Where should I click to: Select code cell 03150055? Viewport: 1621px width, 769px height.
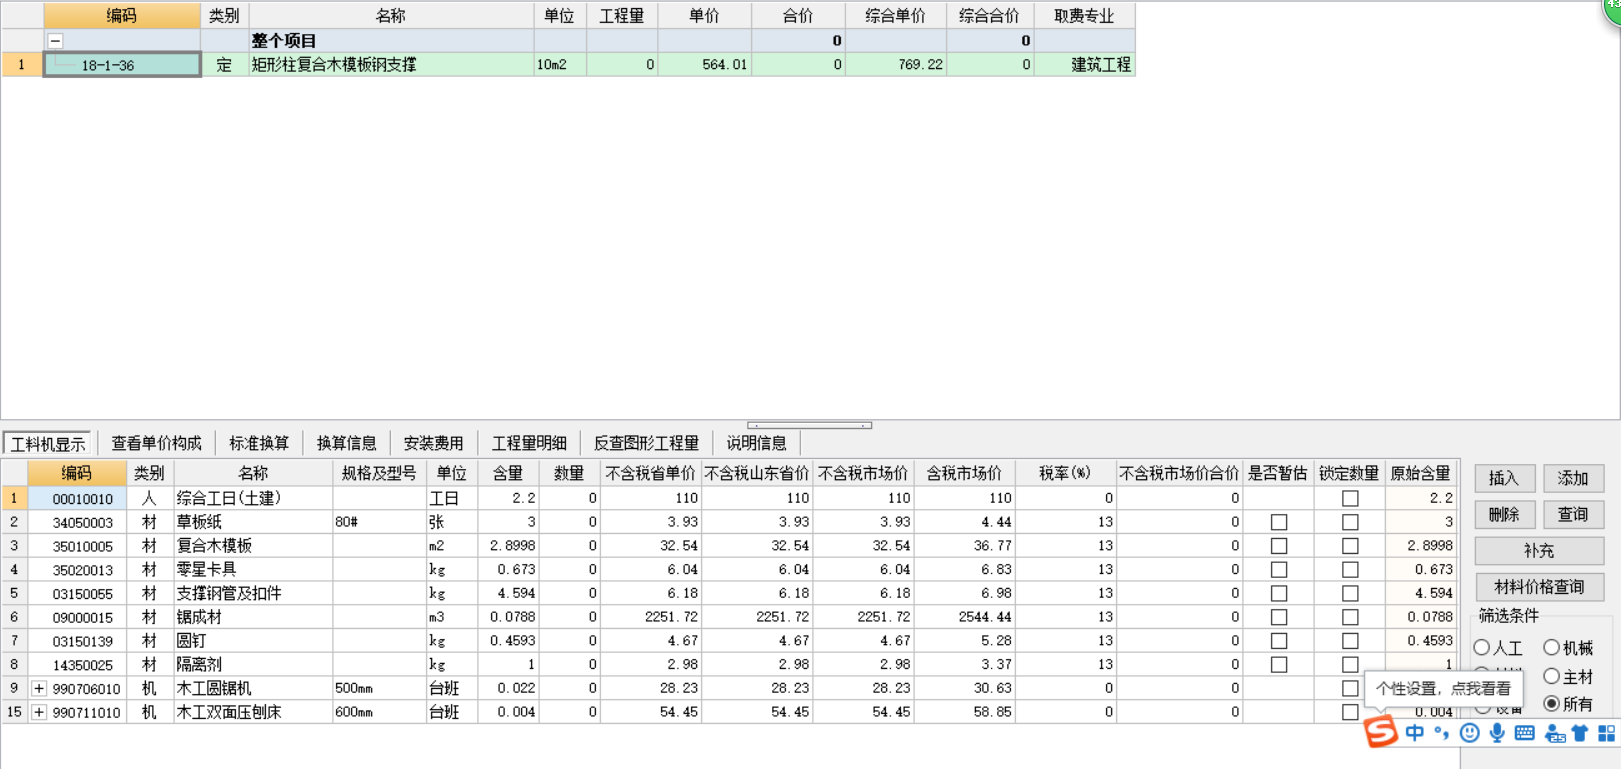(77, 593)
